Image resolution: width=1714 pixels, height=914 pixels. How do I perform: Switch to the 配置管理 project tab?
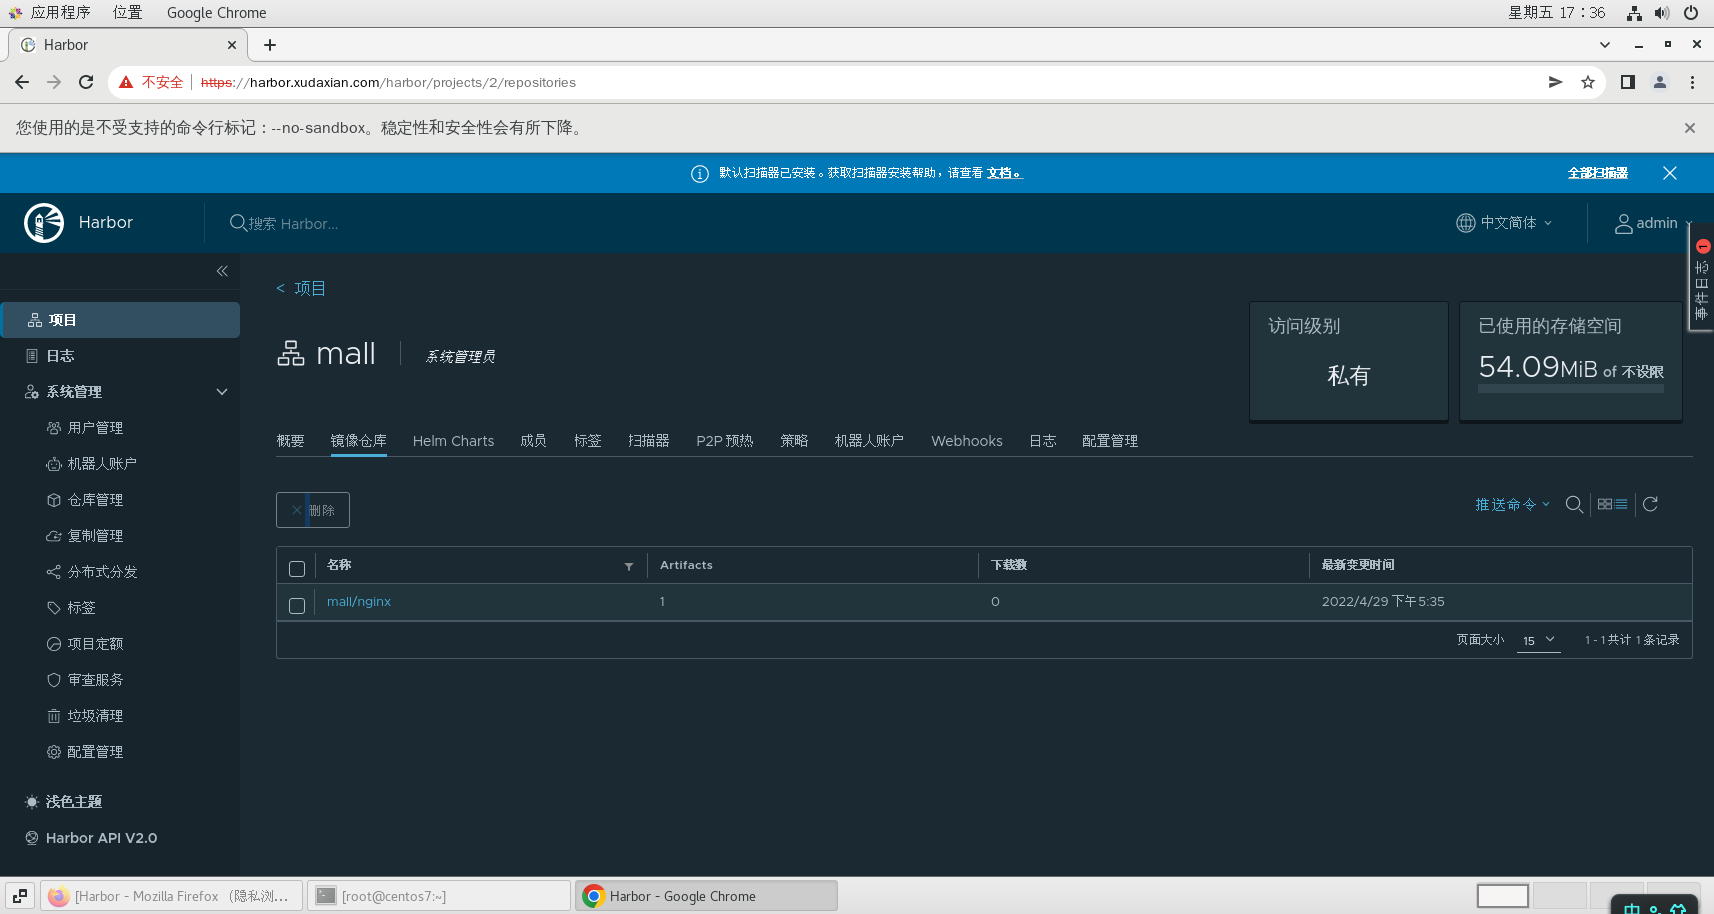coord(1110,441)
